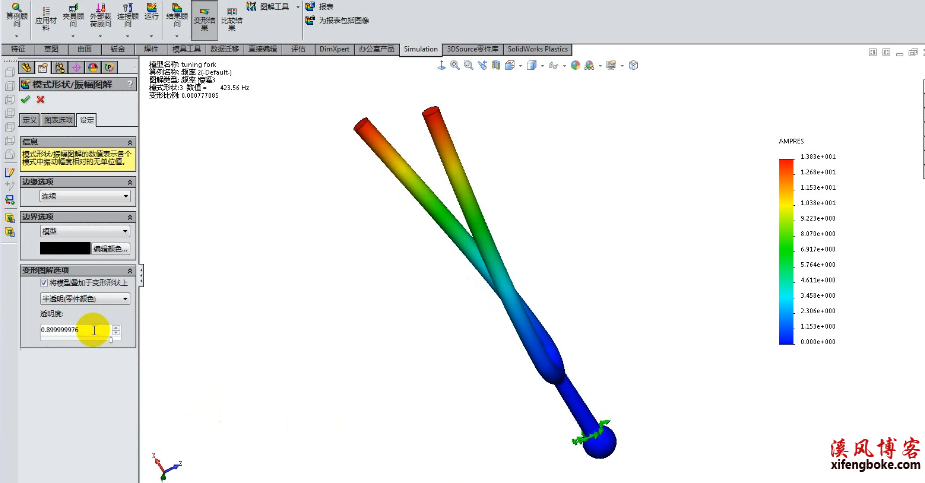Click Section View icon in view toolbar
The image size is (925, 483).
[x=496, y=65]
